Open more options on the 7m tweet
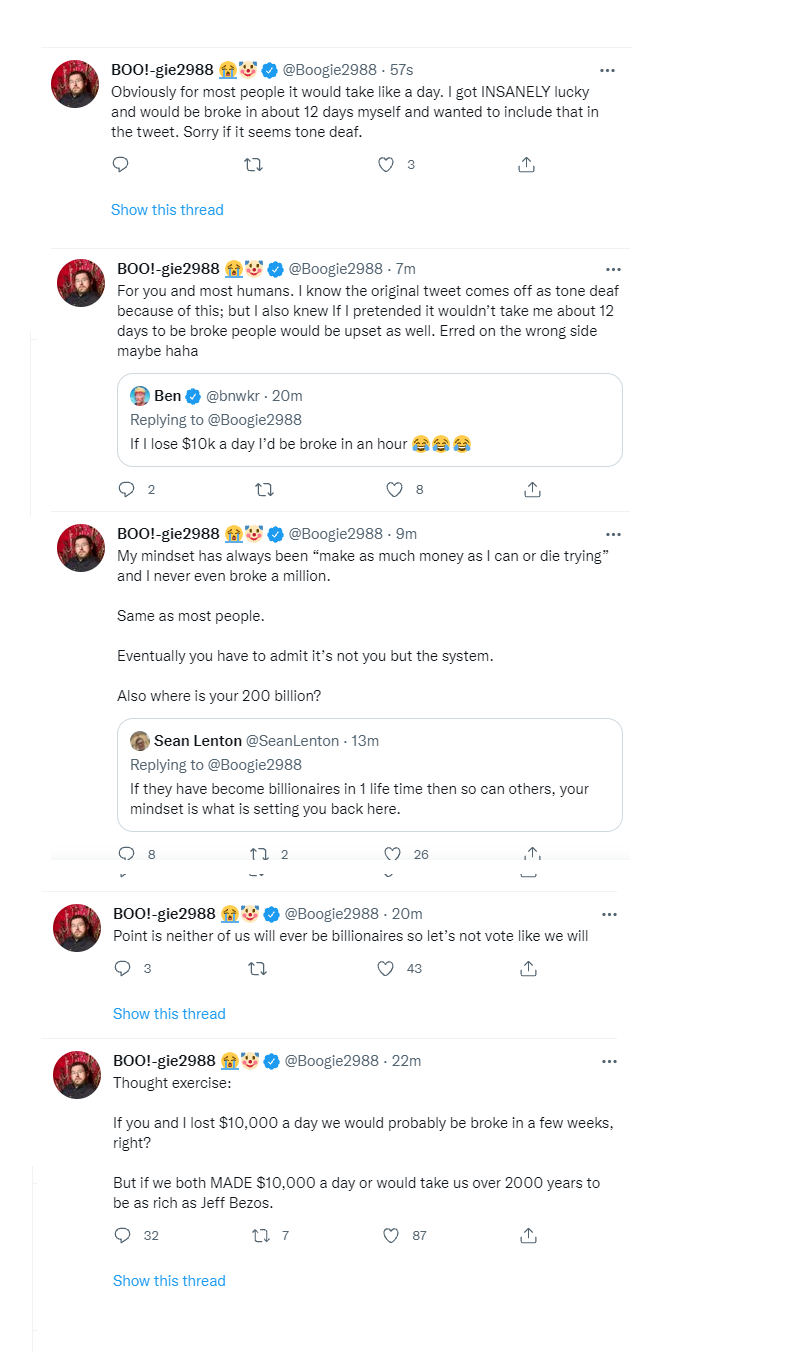 (x=613, y=269)
